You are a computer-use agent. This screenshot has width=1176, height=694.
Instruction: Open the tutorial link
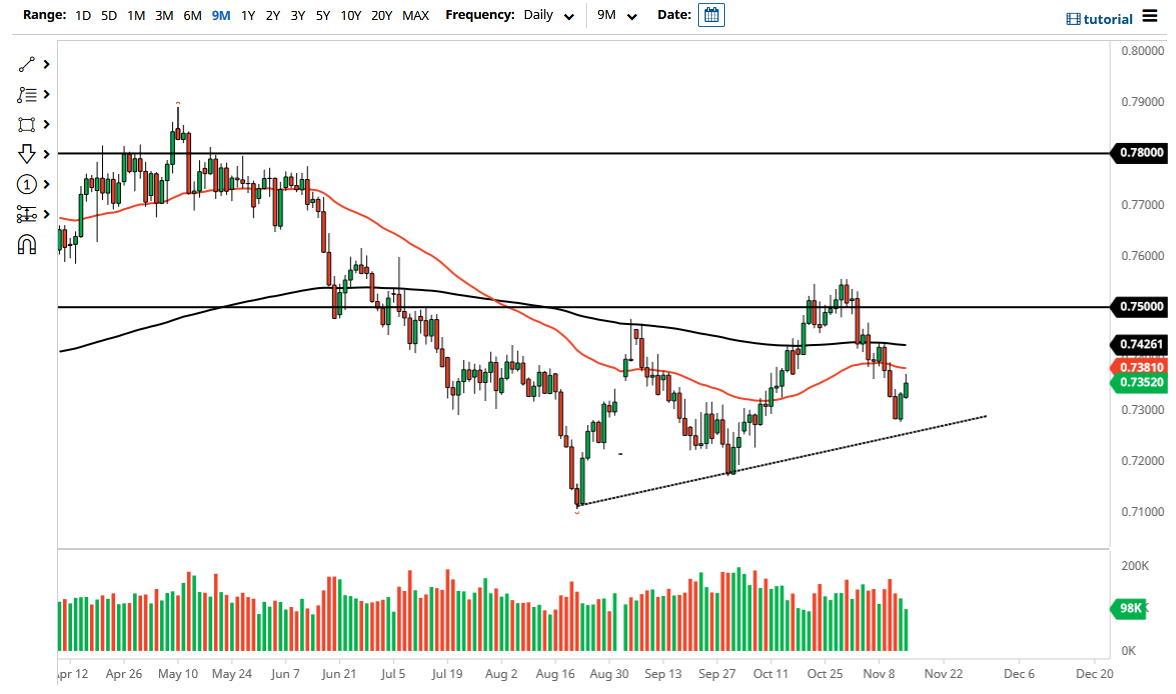click(x=1107, y=18)
